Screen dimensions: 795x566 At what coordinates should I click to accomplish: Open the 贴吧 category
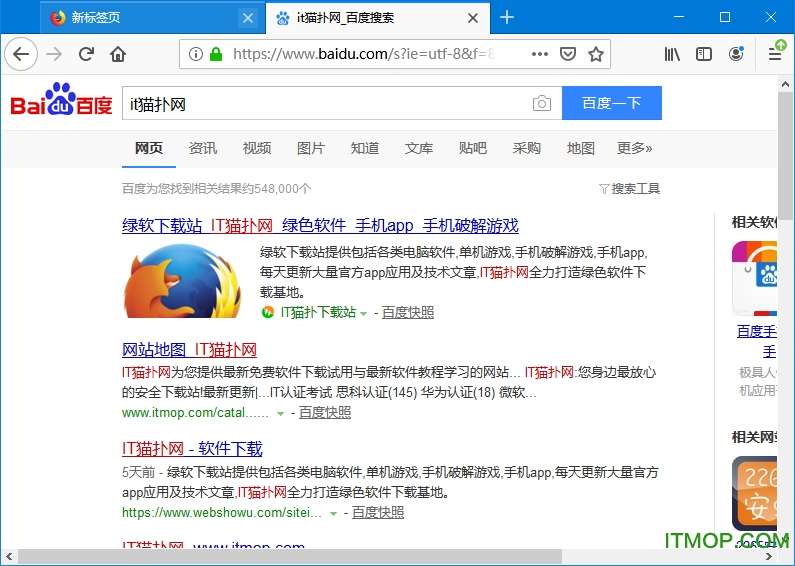point(473,148)
